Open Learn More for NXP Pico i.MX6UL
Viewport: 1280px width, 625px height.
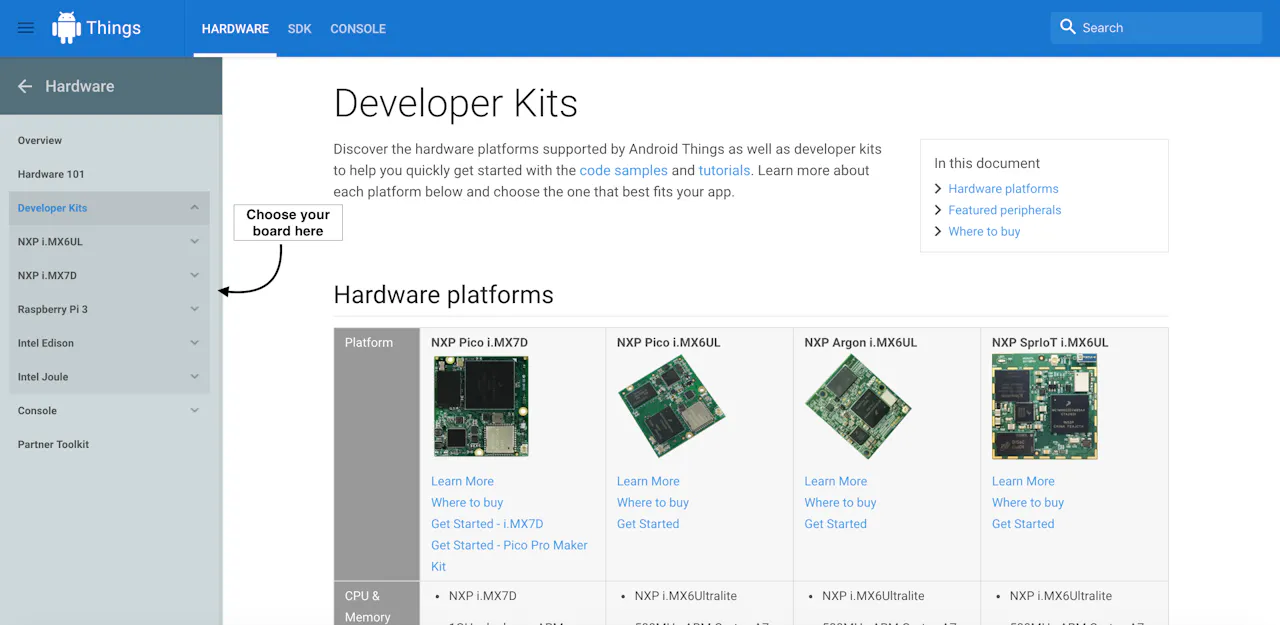click(x=648, y=481)
